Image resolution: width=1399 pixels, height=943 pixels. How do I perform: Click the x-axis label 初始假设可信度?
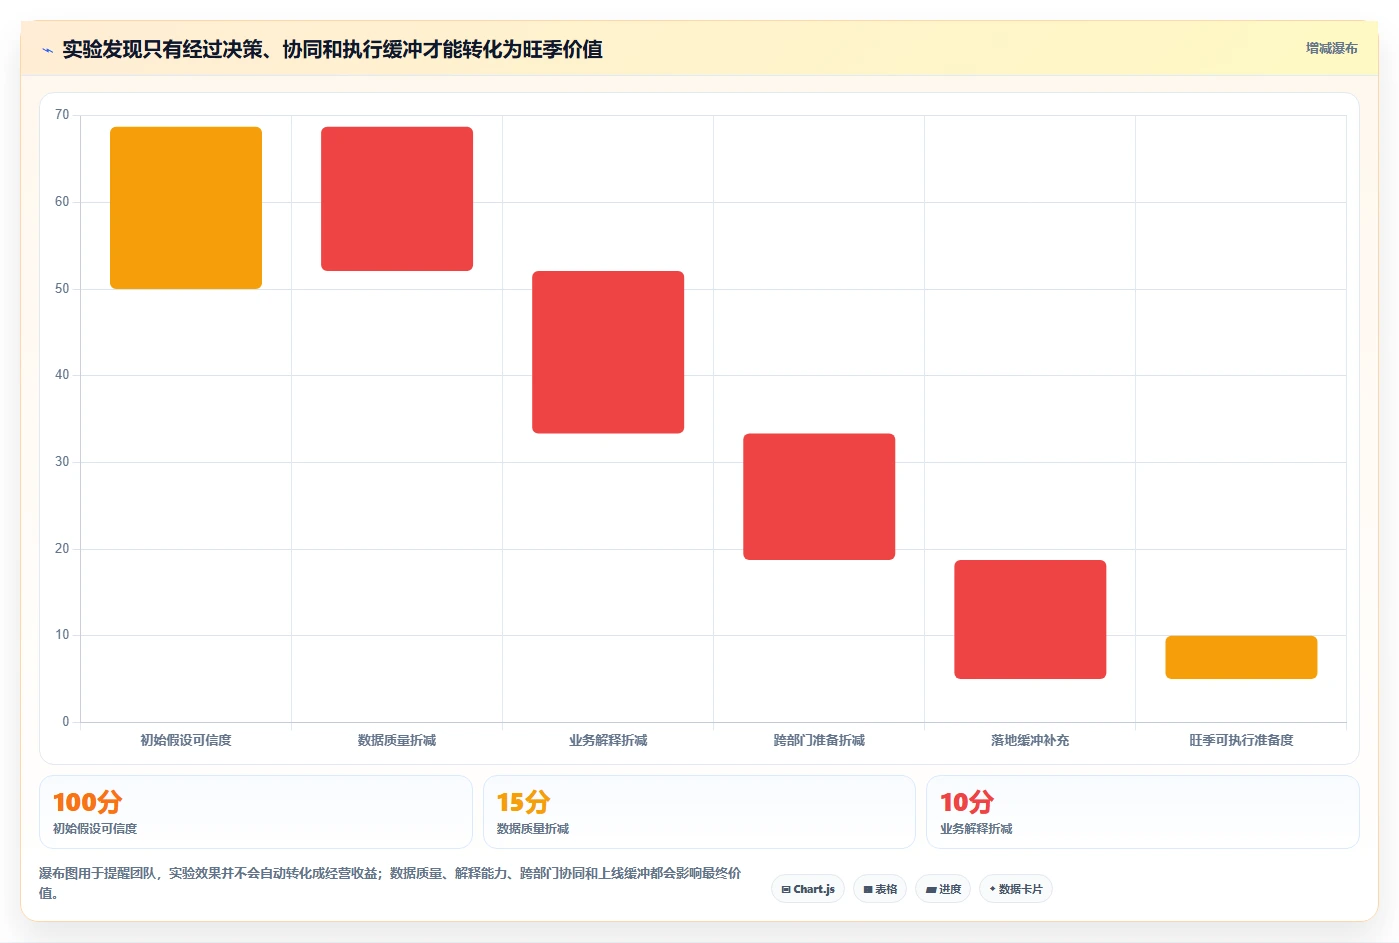tap(186, 740)
